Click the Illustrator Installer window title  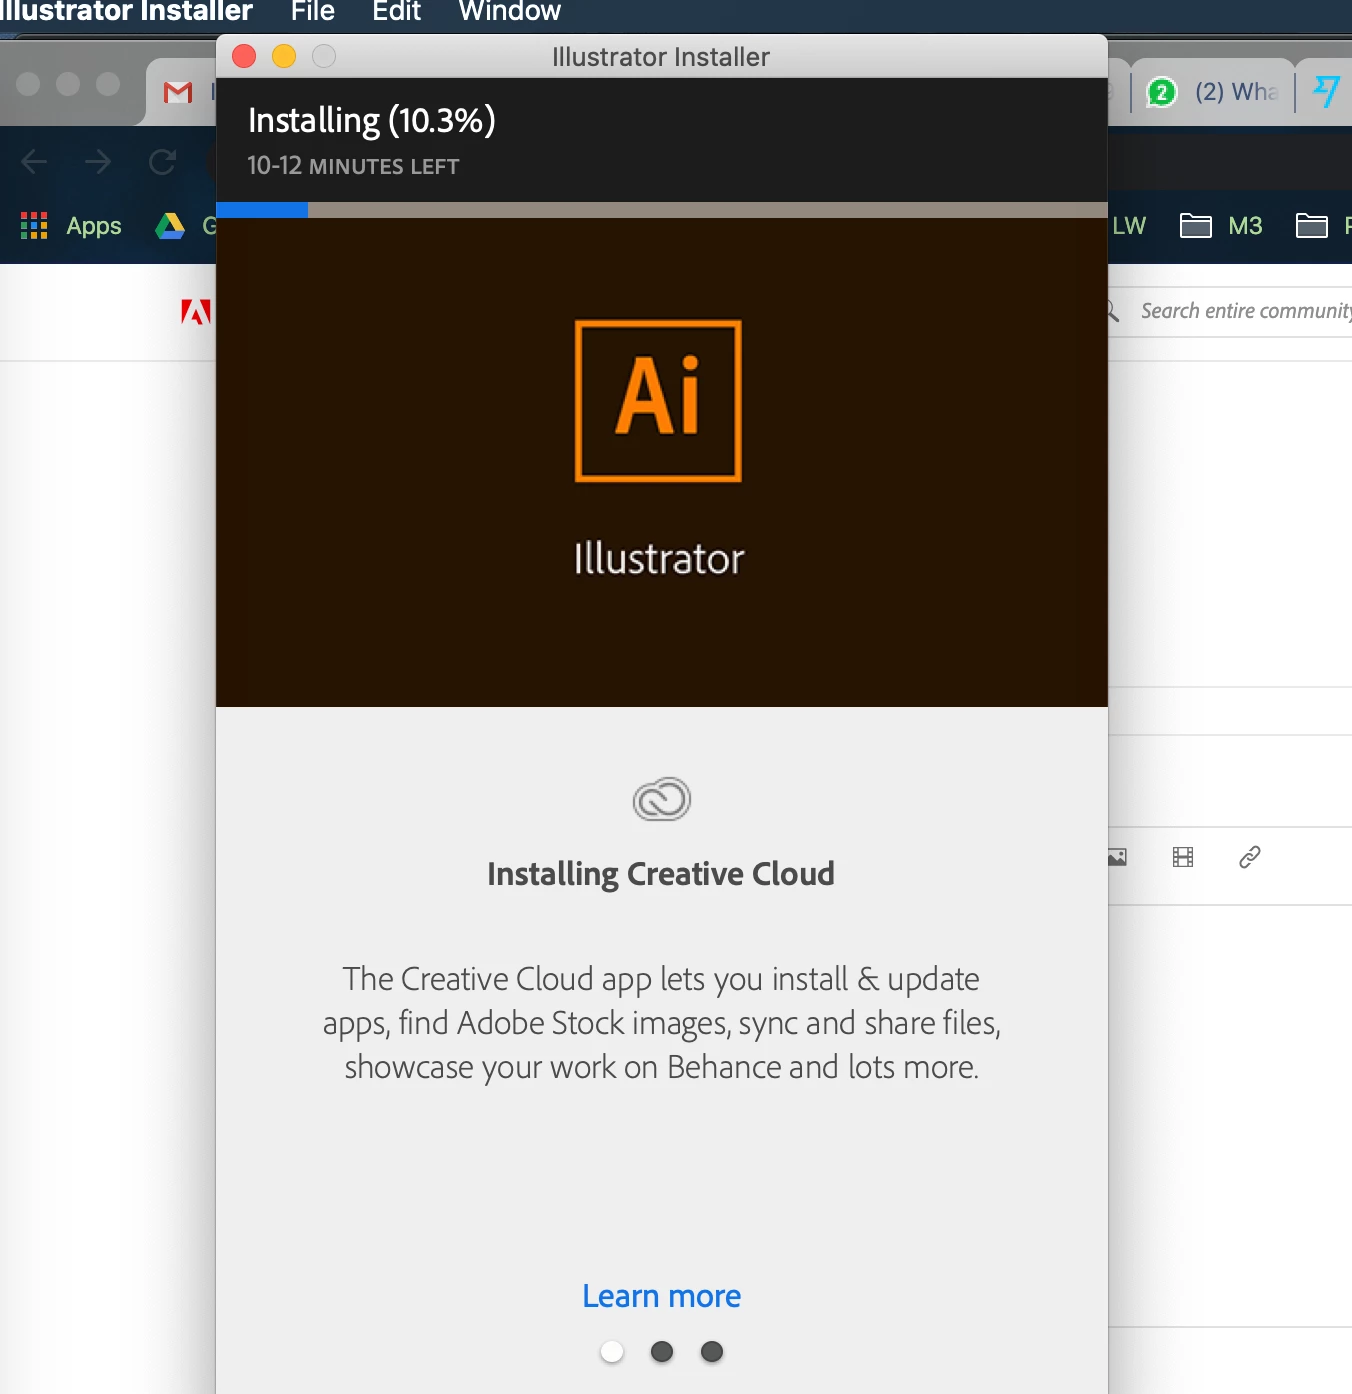pyautogui.click(x=661, y=57)
